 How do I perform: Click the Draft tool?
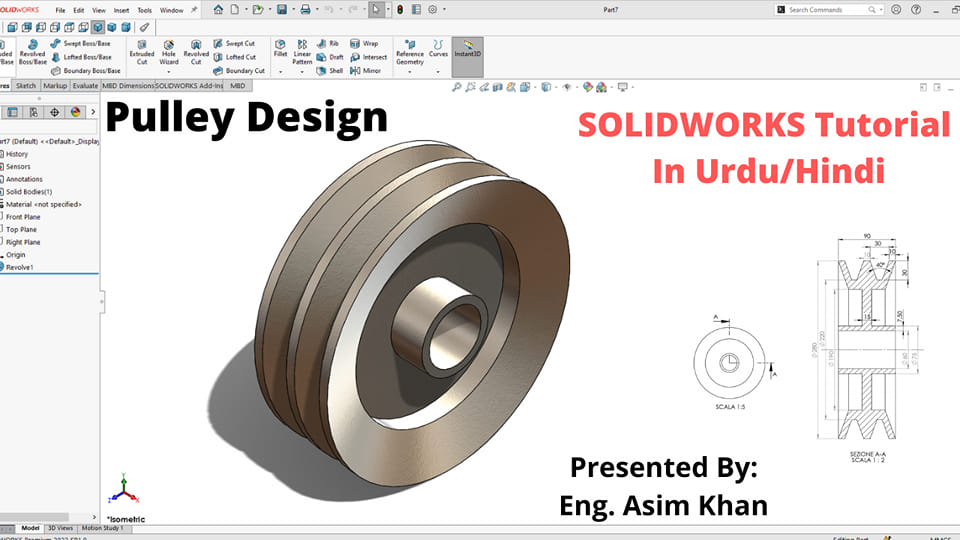(x=330, y=57)
